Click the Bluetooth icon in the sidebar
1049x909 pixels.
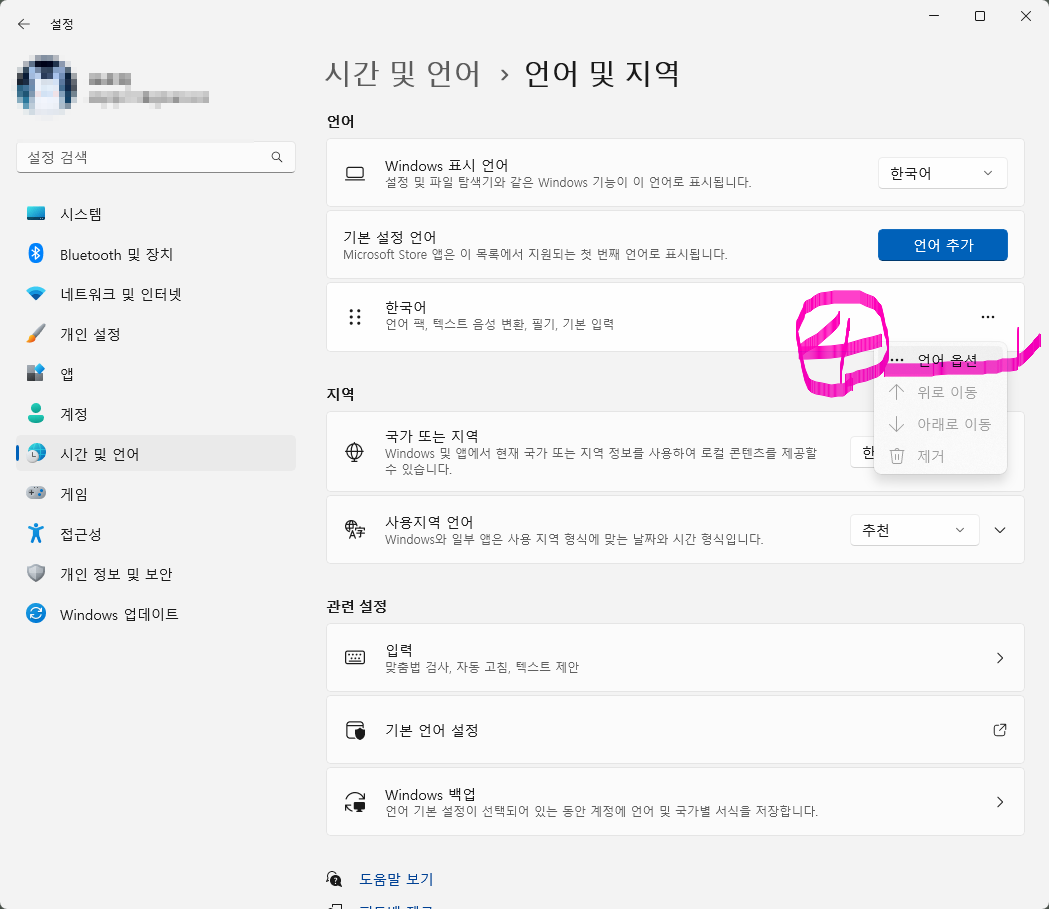[36, 254]
